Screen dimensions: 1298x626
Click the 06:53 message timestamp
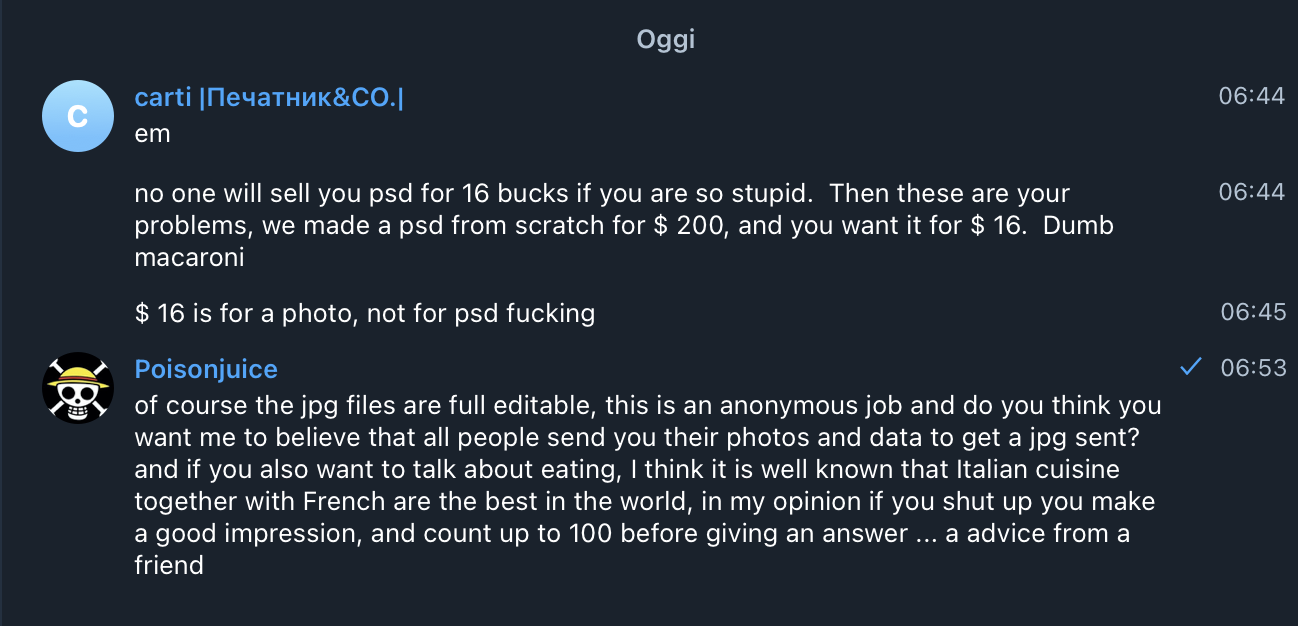coord(1253,368)
